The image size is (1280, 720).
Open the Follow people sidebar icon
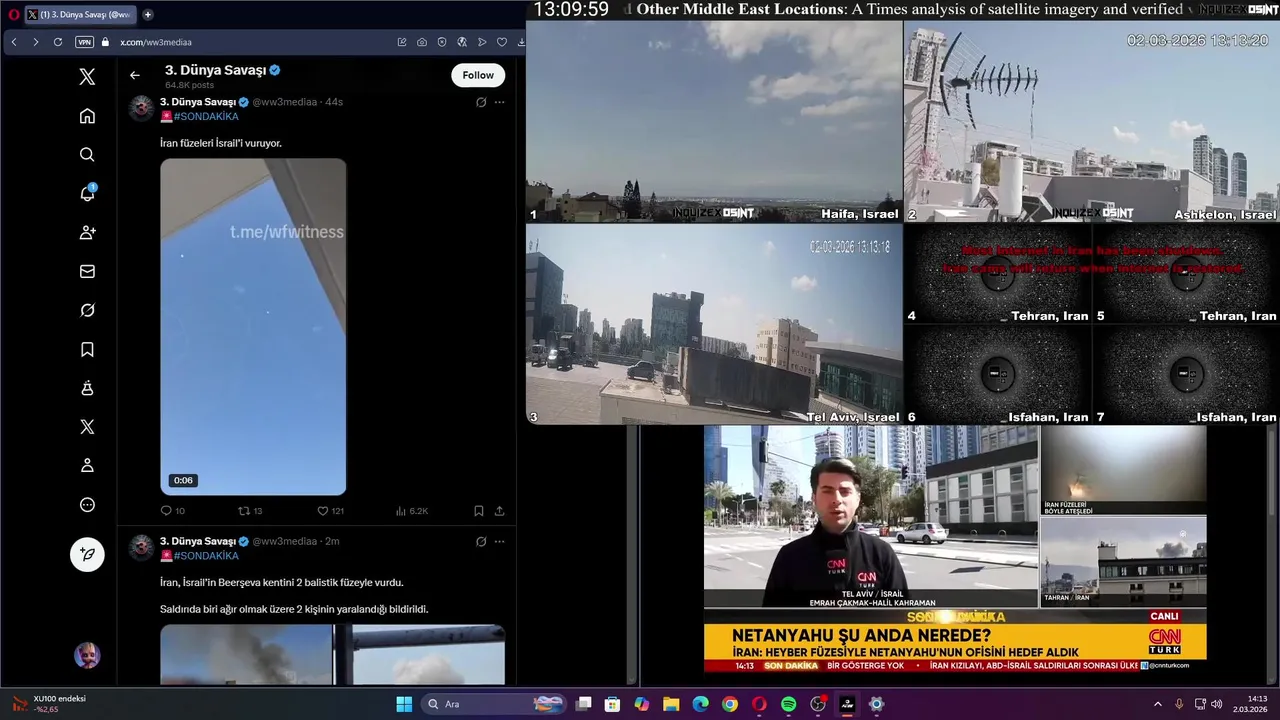click(x=87, y=232)
